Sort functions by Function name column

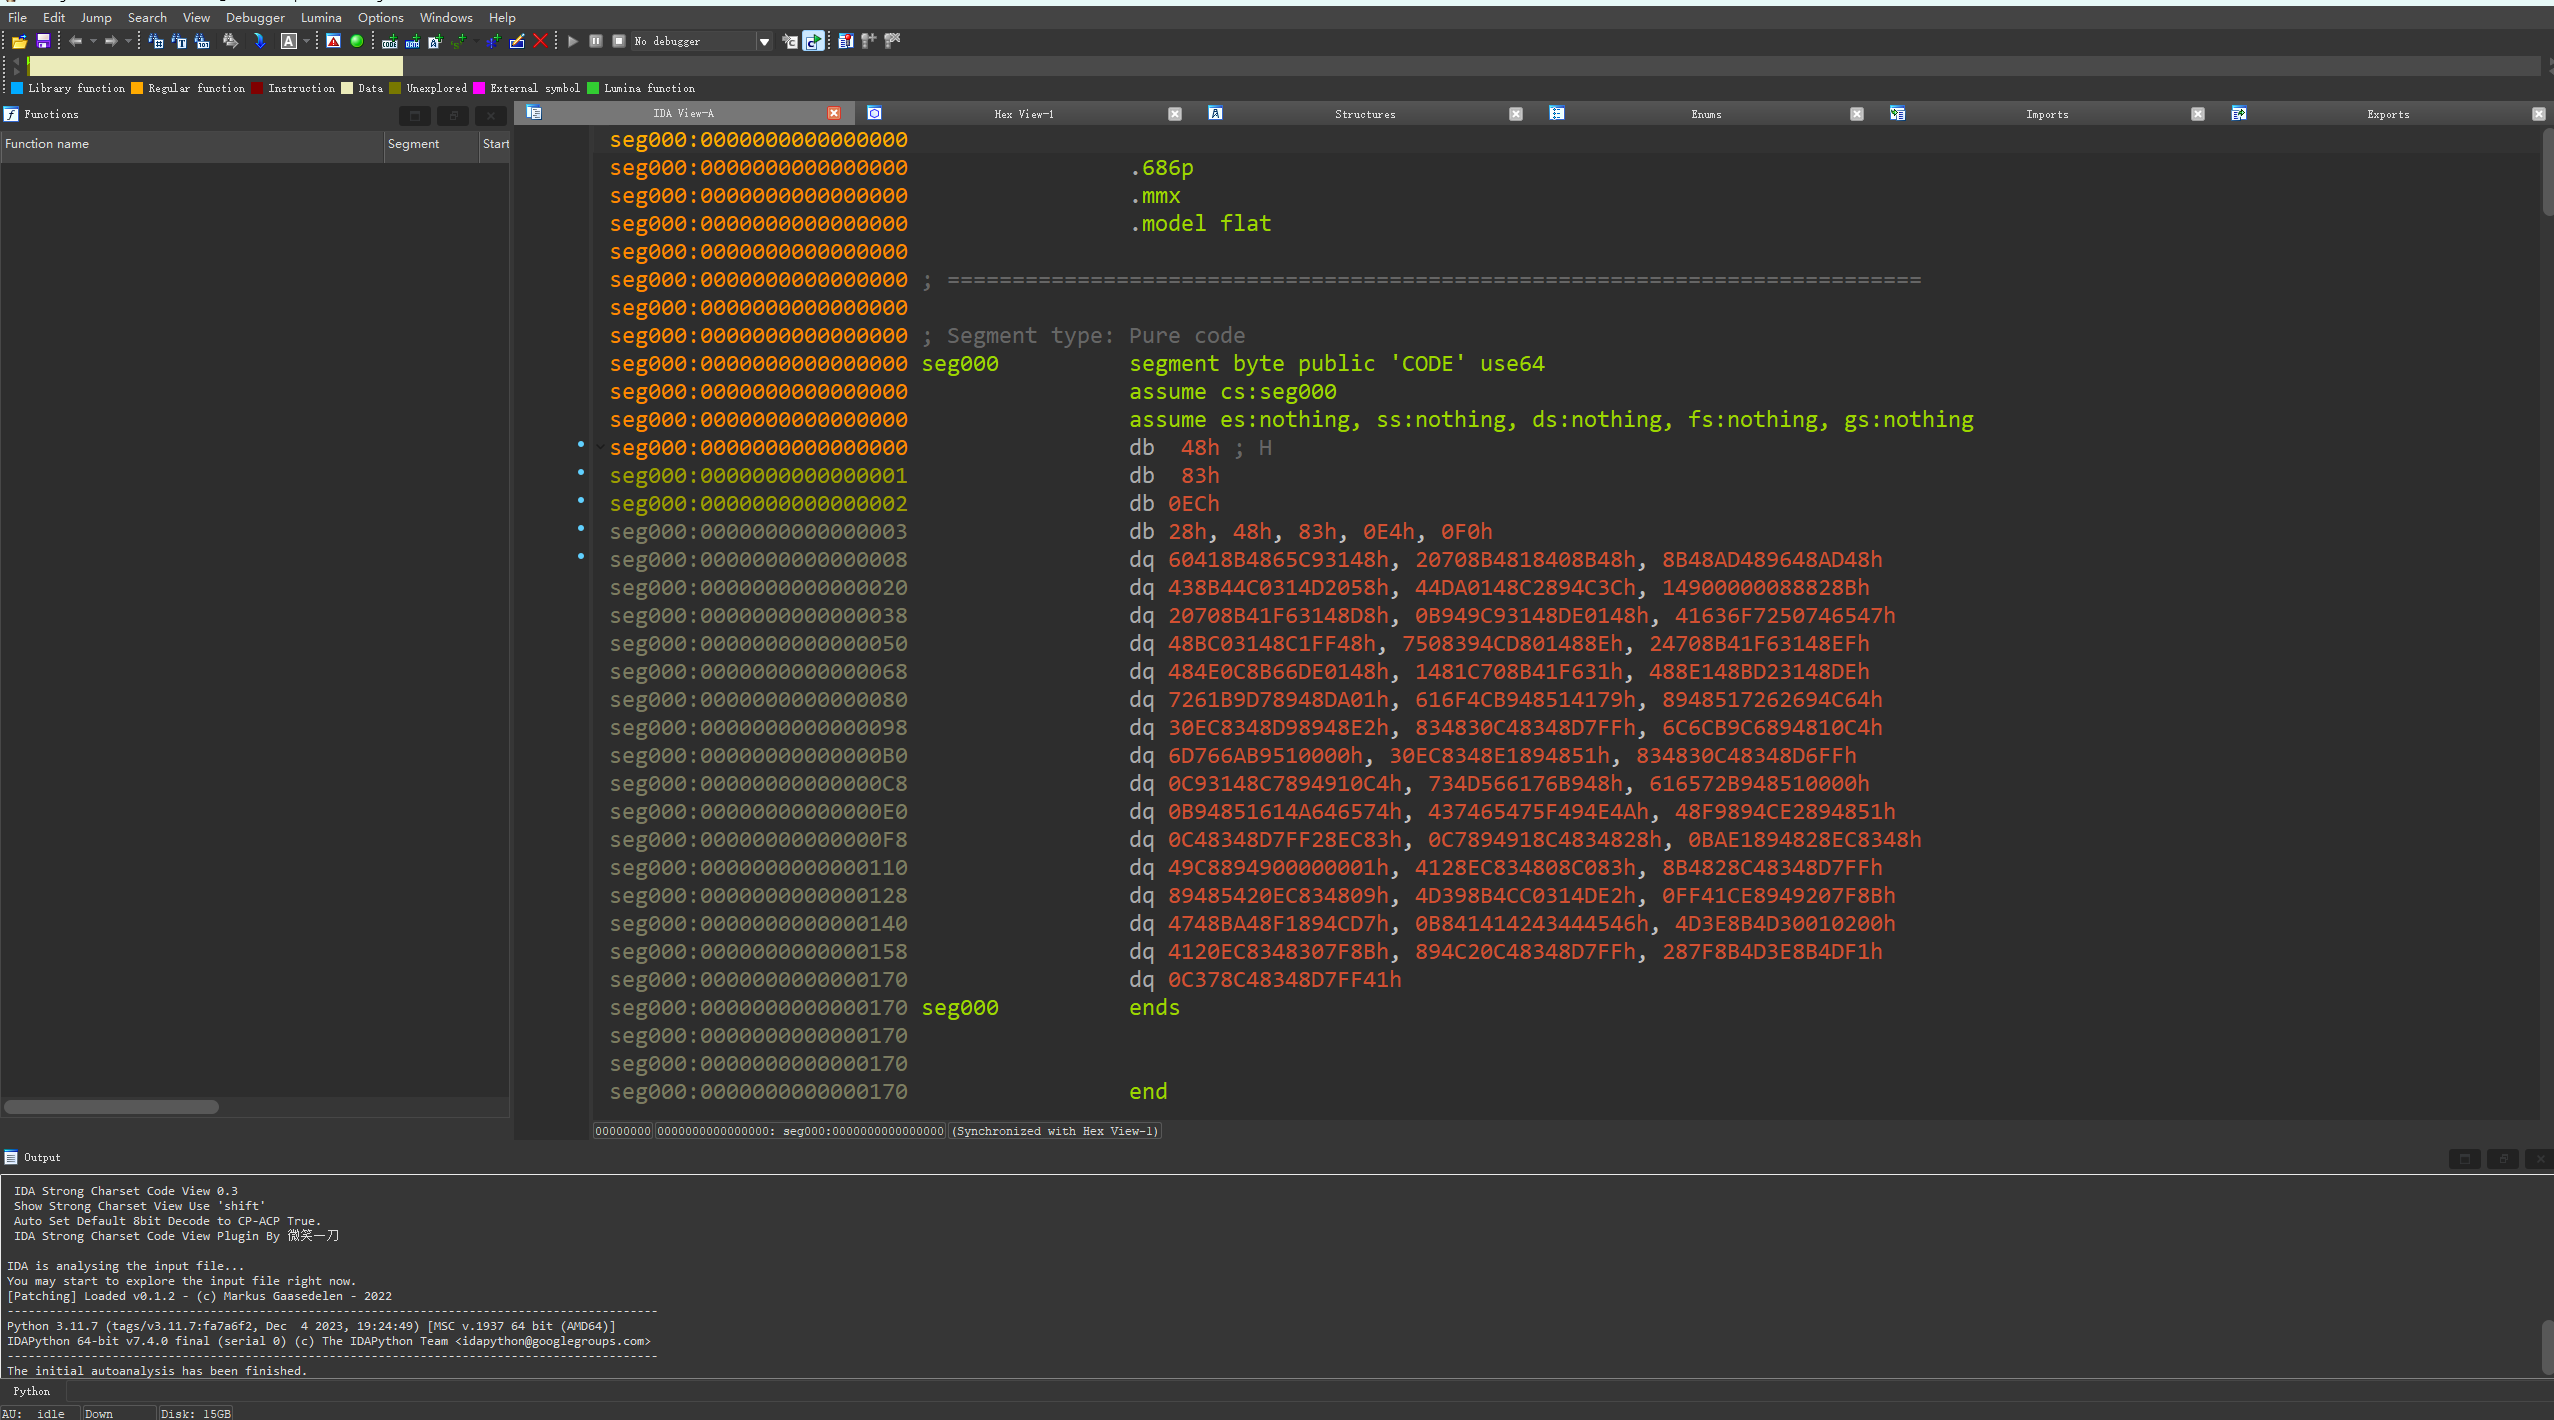pyautogui.click(x=192, y=144)
